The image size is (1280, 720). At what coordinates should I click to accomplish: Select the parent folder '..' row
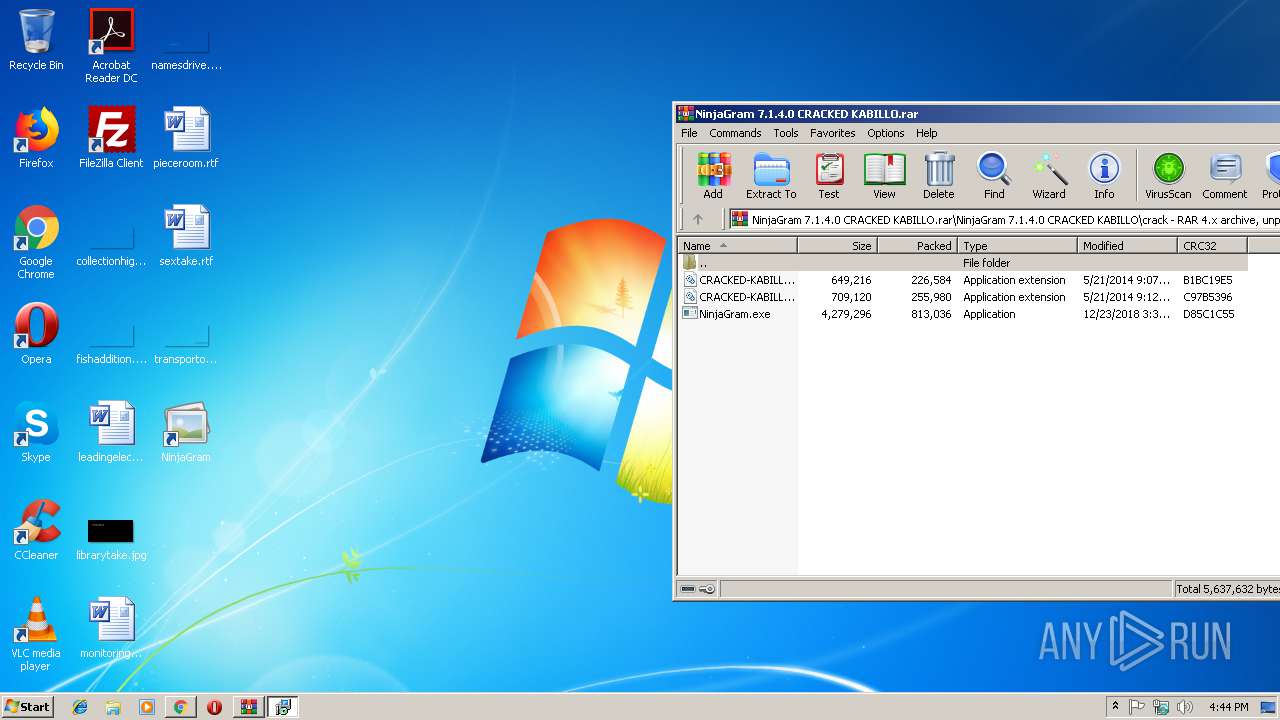tap(963, 263)
